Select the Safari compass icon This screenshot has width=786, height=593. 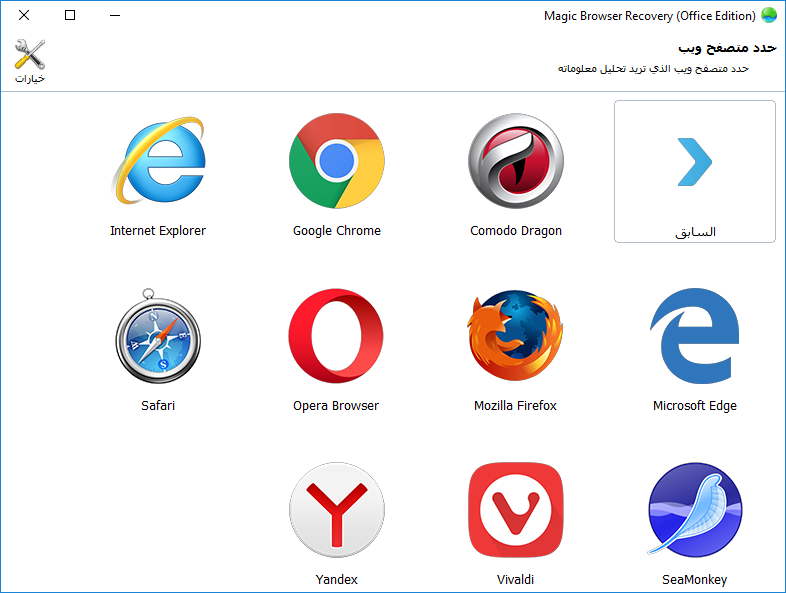tap(158, 336)
